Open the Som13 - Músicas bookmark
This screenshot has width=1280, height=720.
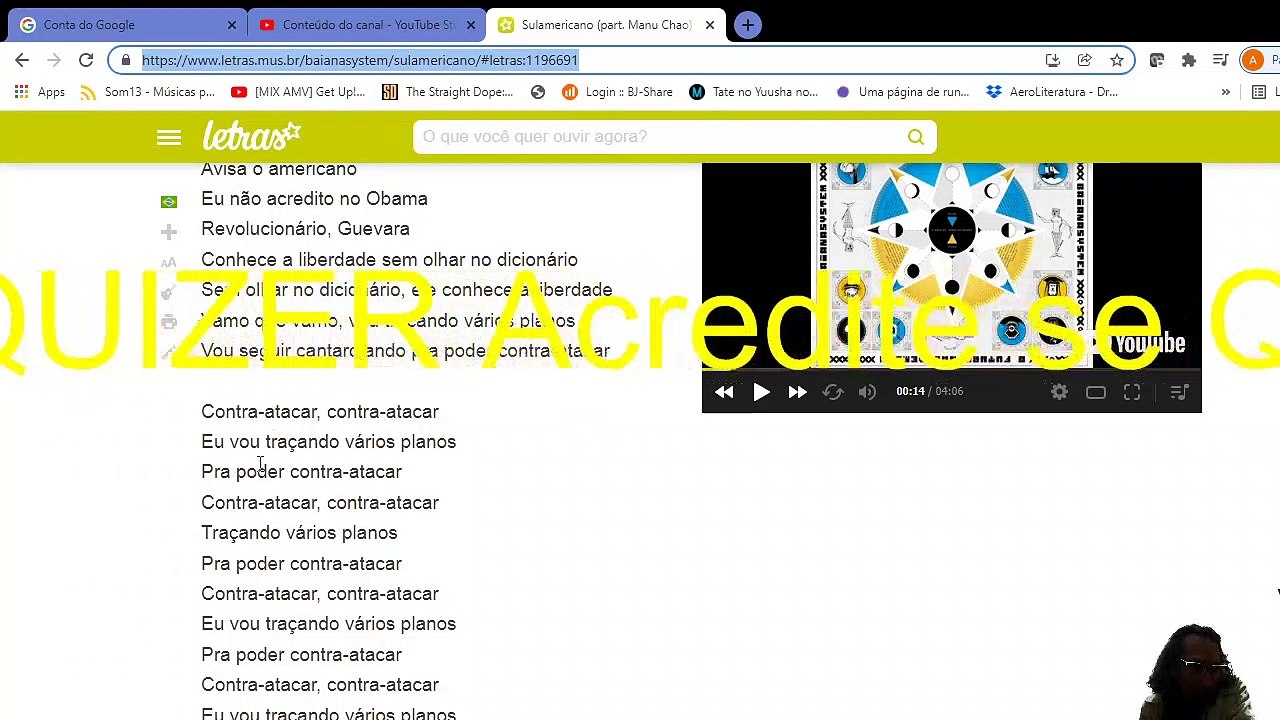(x=147, y=92)
